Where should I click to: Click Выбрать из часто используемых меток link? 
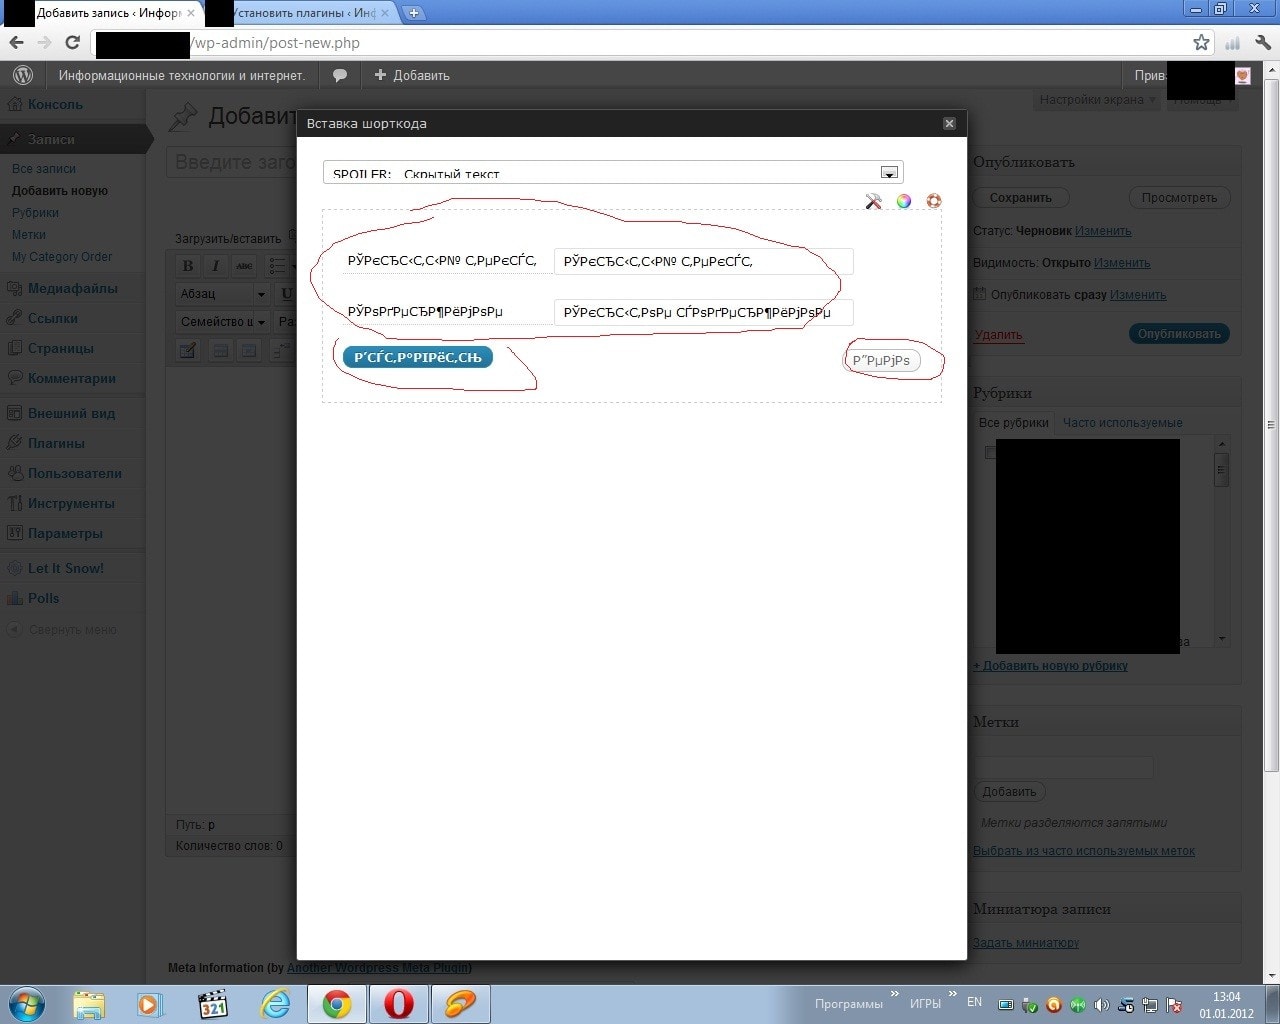(x=1084, y=851)
